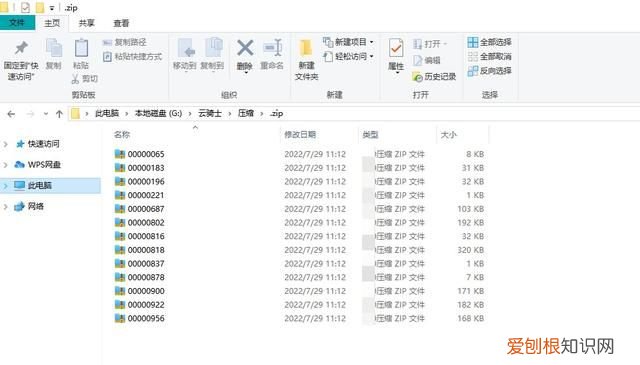Click 压缩 folder in address path

[x=246, y=114]
